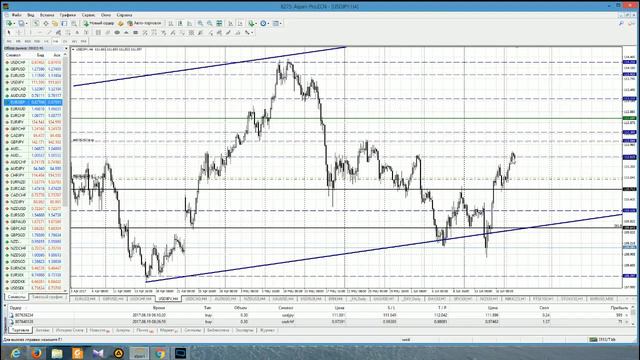The height and width of the screenshot is (360, 640).
Task: Open the Новости terminal tab
Action: click(100, 330)
